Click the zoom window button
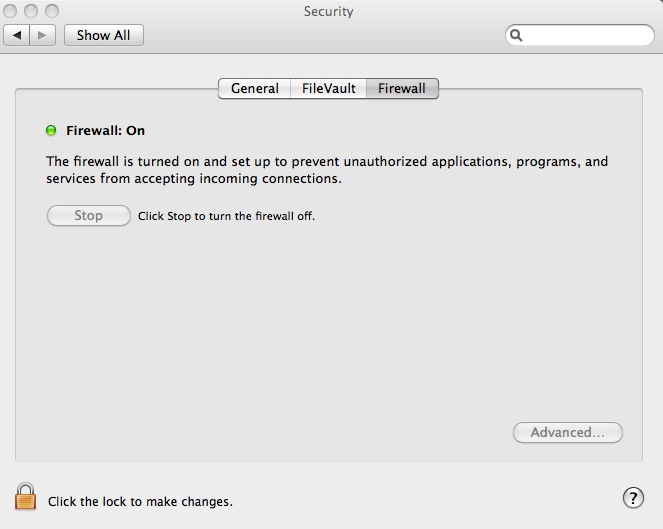This screenshot has height=529, width=663. pyautogui.click(x=52, y=11)
